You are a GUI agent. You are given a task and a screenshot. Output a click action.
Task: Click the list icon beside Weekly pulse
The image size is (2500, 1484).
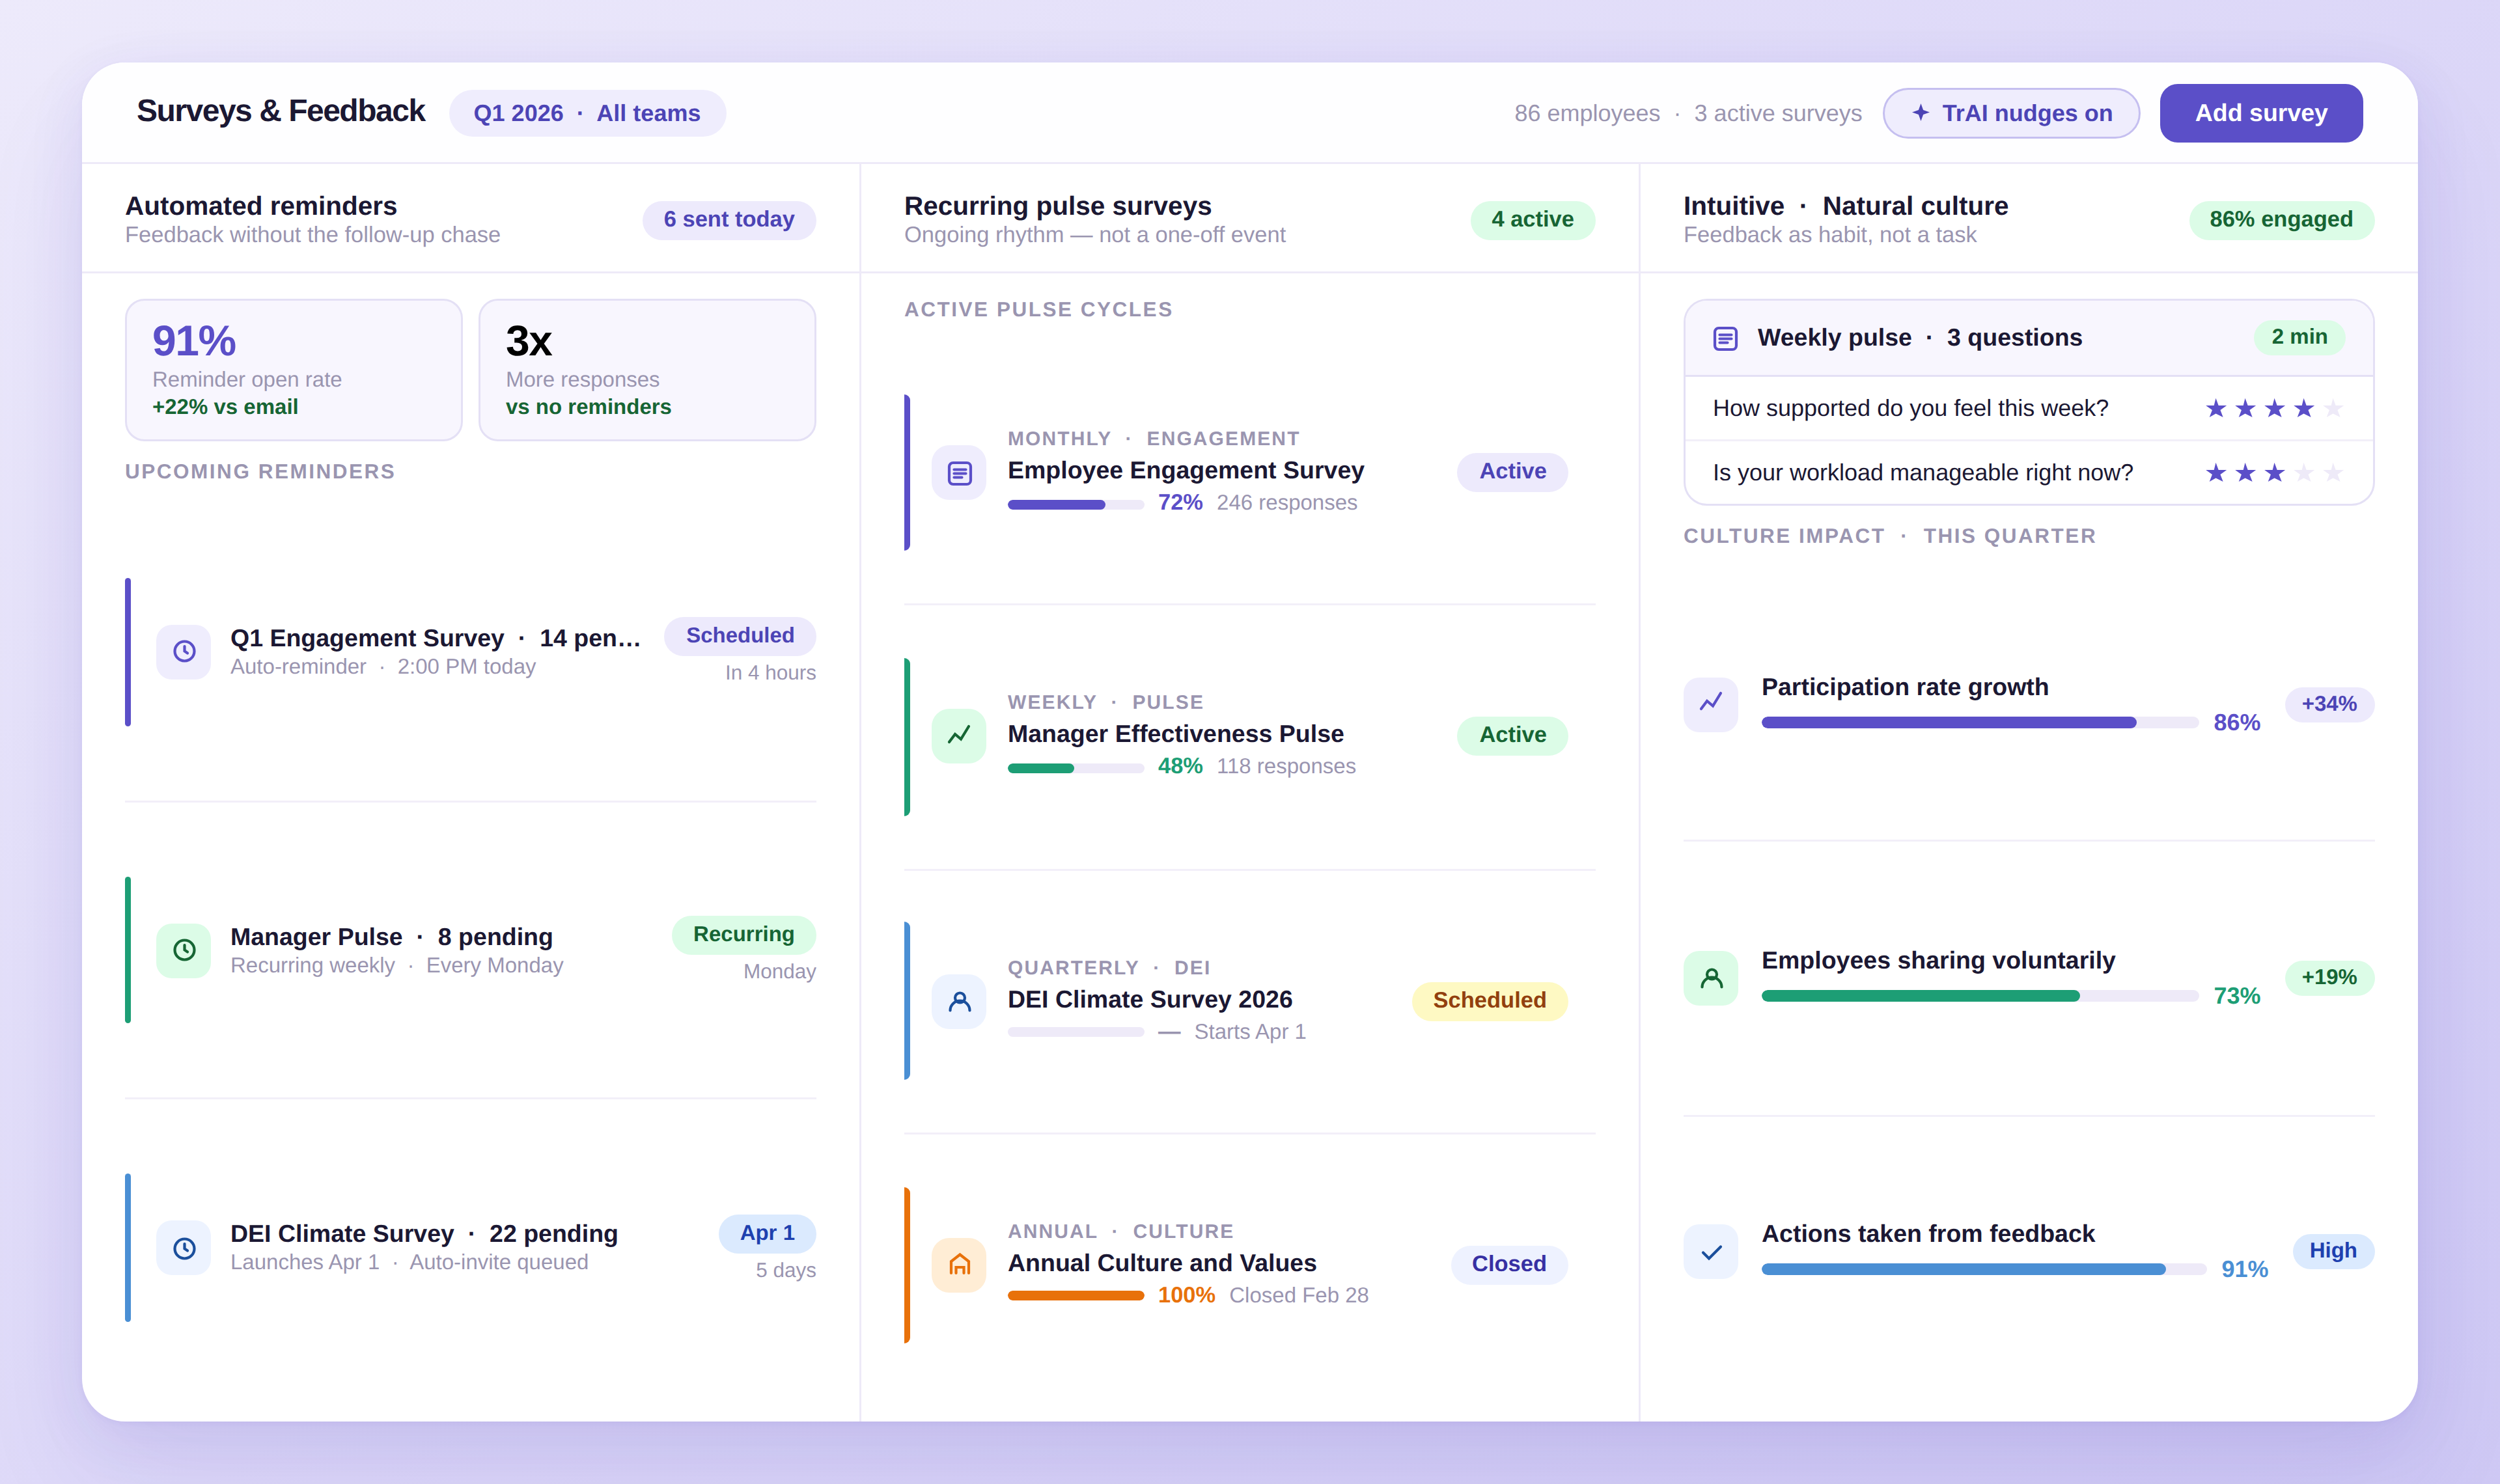[x=1725, y=338]
